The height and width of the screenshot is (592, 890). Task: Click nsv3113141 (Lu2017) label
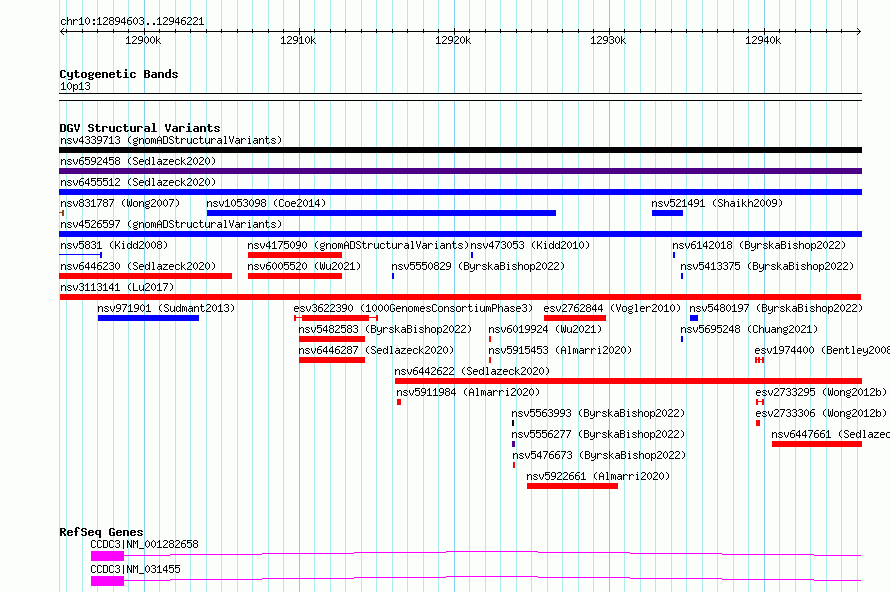coord(117,287)
